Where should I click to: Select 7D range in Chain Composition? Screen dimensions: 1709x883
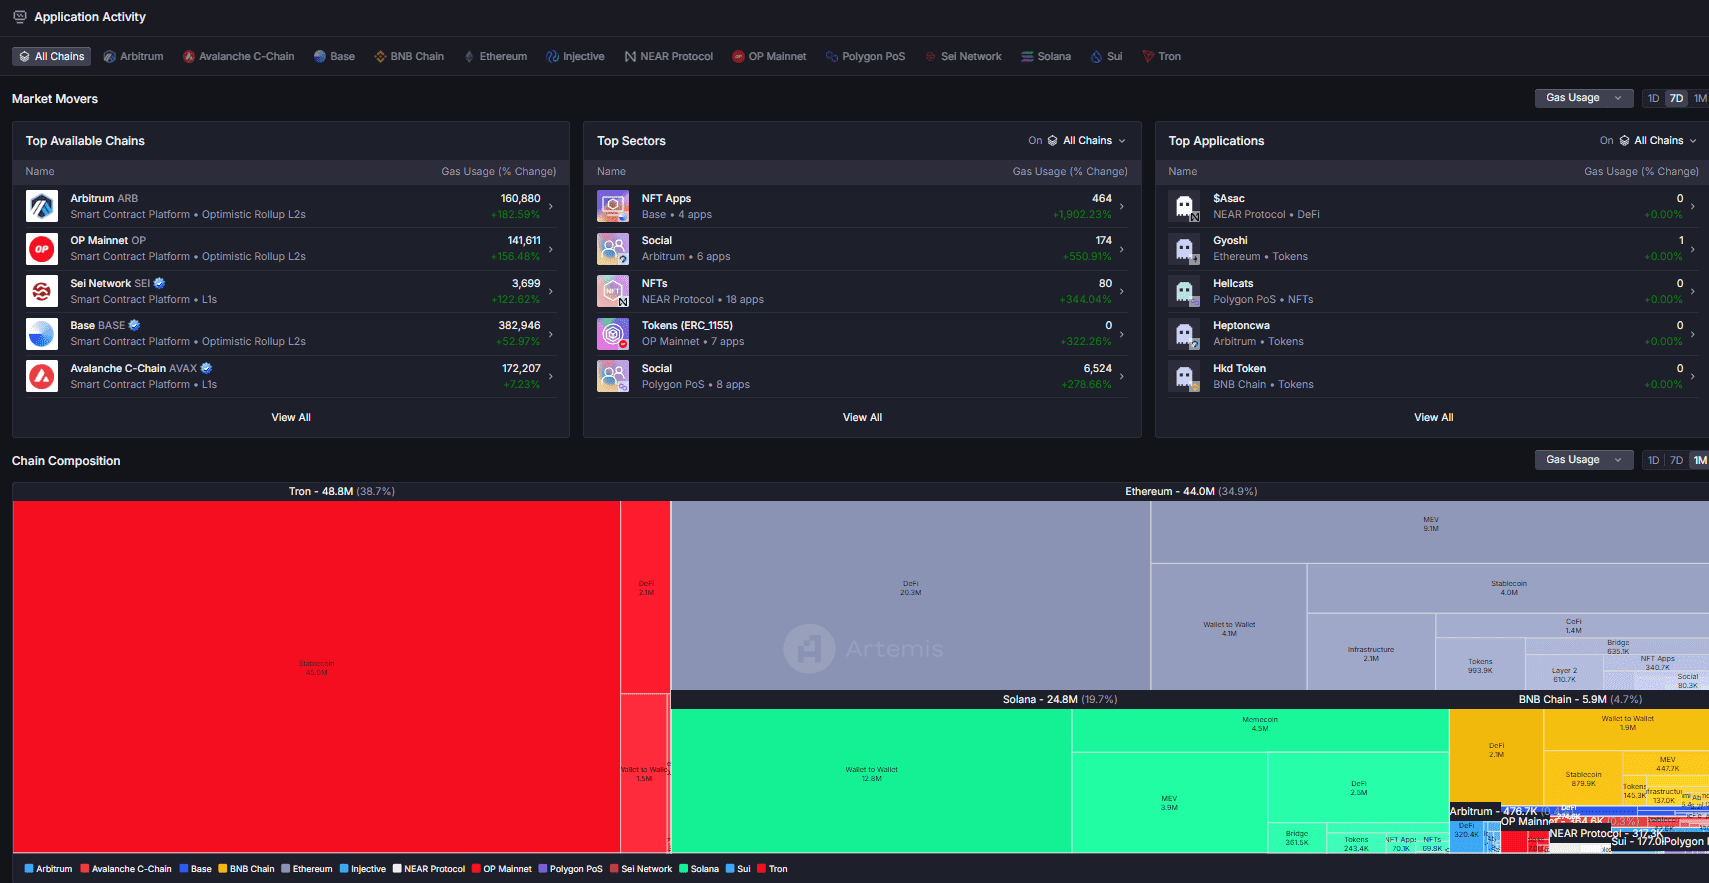coord(1677,460)
